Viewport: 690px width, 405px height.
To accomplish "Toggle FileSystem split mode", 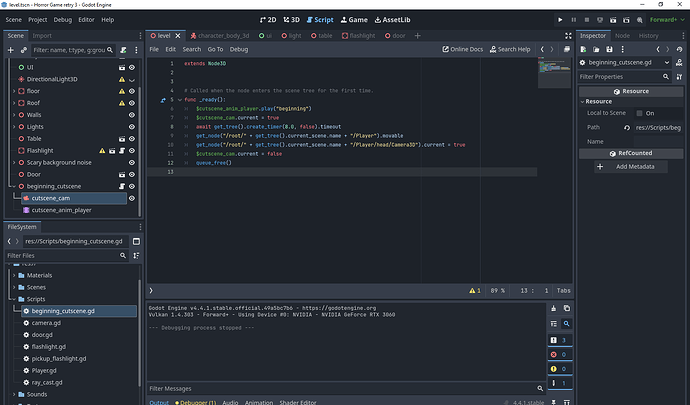I will [136, 241].
